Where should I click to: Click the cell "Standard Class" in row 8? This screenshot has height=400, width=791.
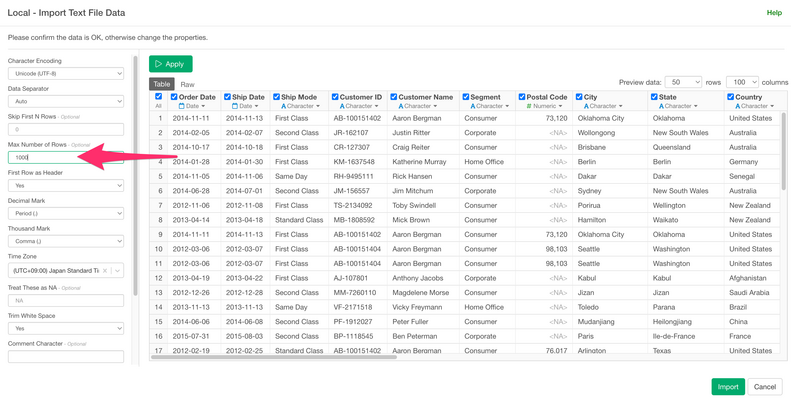[x=299, y=220]
